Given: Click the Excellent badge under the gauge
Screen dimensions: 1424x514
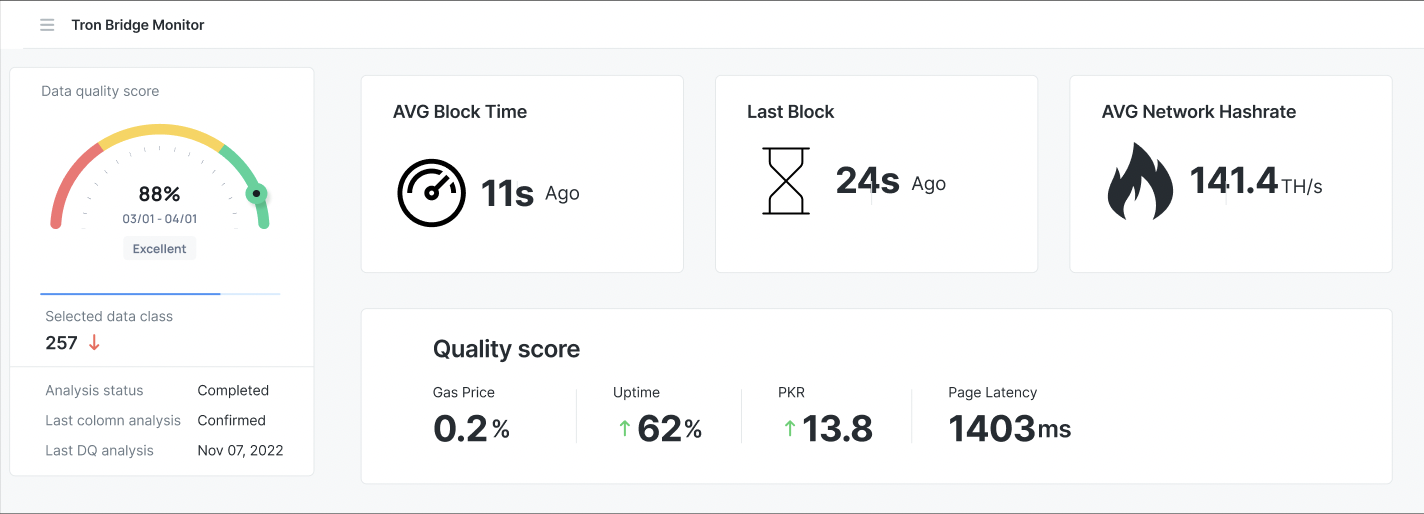Looking at the screenshot, I should tap(160, 249).
